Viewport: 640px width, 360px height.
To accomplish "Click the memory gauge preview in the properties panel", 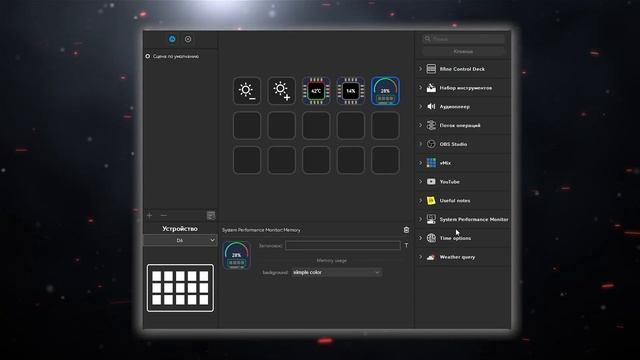I will (x=237, y=255).
